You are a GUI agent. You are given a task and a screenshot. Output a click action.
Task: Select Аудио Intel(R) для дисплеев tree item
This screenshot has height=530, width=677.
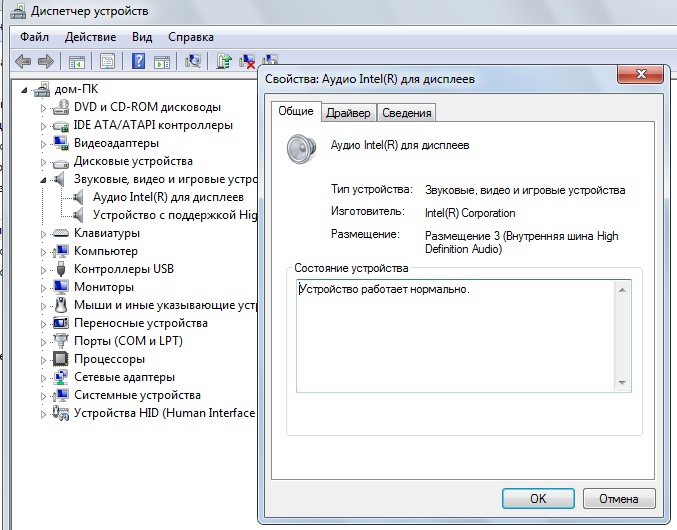tap(168, 197)
